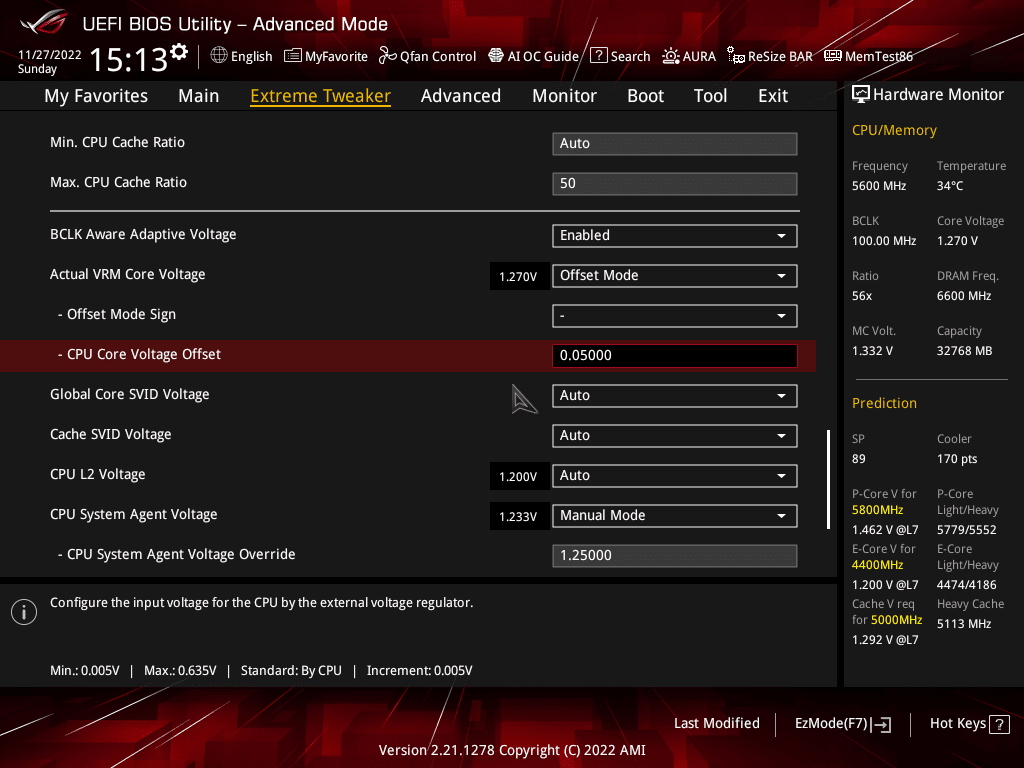This screenshot has width=1024, height=768.
Task: Click the 170 pts Cooler score
Action: [957, 459]
